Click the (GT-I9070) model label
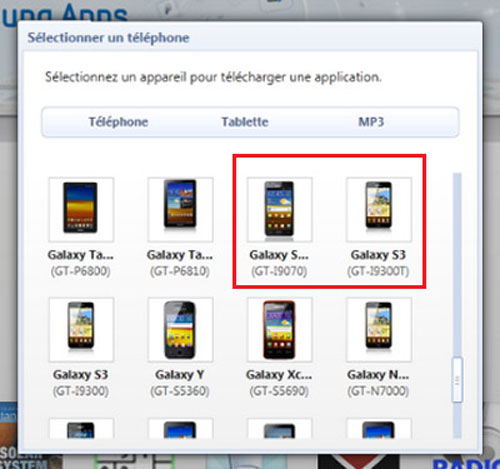The image size is (500, 469). (279, 271)
